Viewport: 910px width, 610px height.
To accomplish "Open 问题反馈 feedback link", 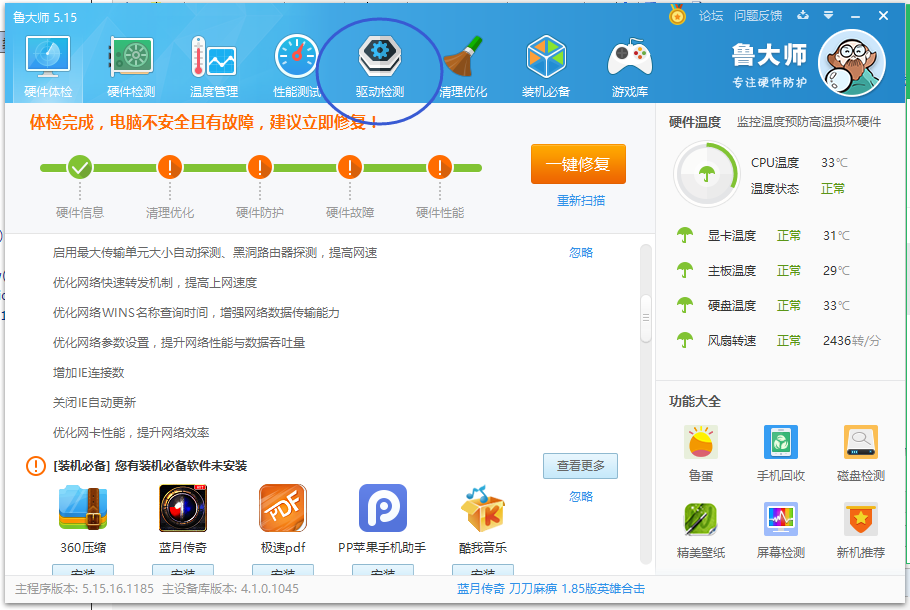I will tap(757, 16).
